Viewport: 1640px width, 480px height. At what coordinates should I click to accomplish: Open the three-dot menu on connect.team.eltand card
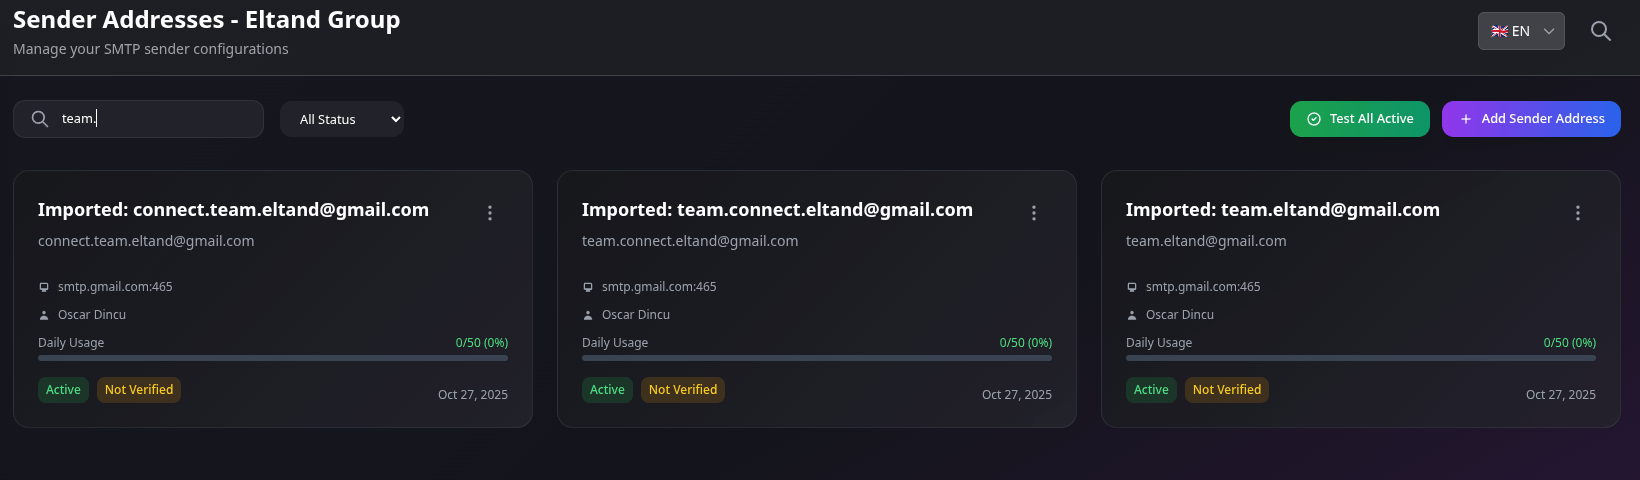(490, 213)
